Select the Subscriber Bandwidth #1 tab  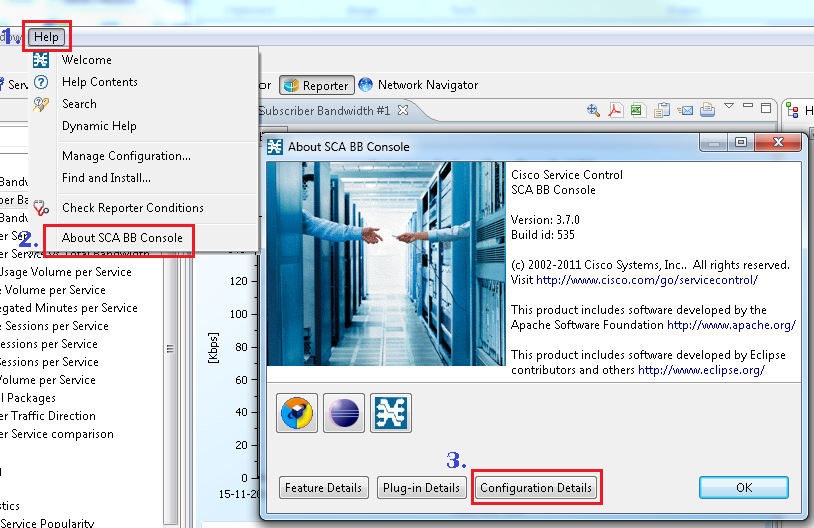[x=324, y=111]
